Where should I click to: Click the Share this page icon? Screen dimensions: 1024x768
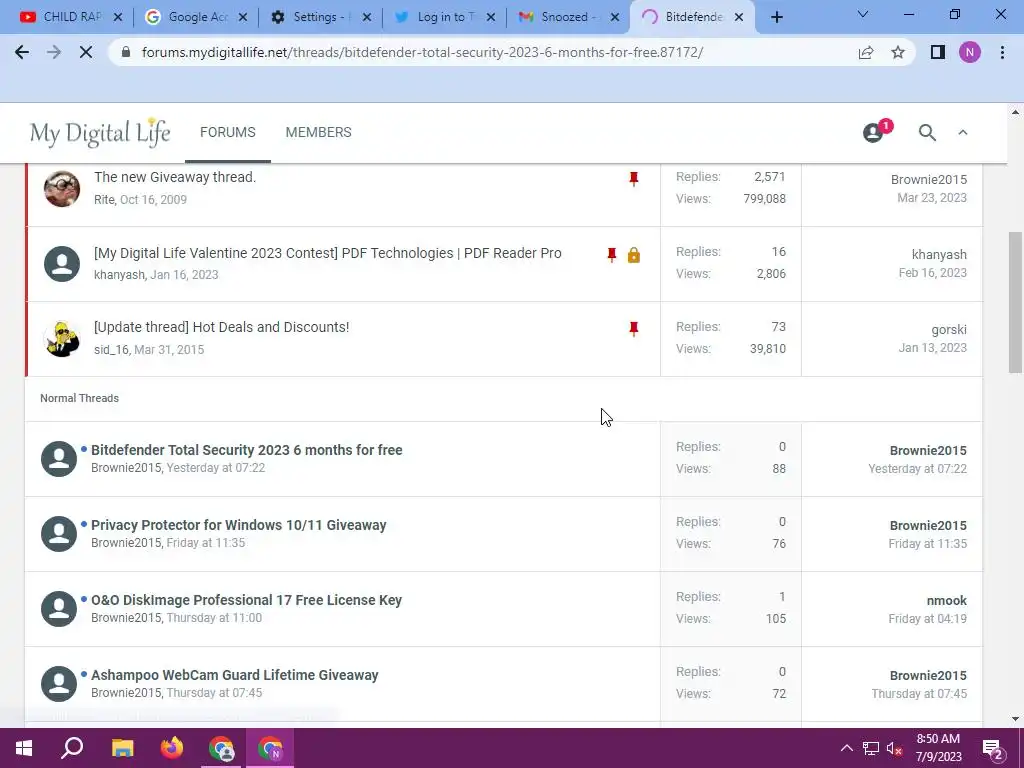(x=866, y=52)
